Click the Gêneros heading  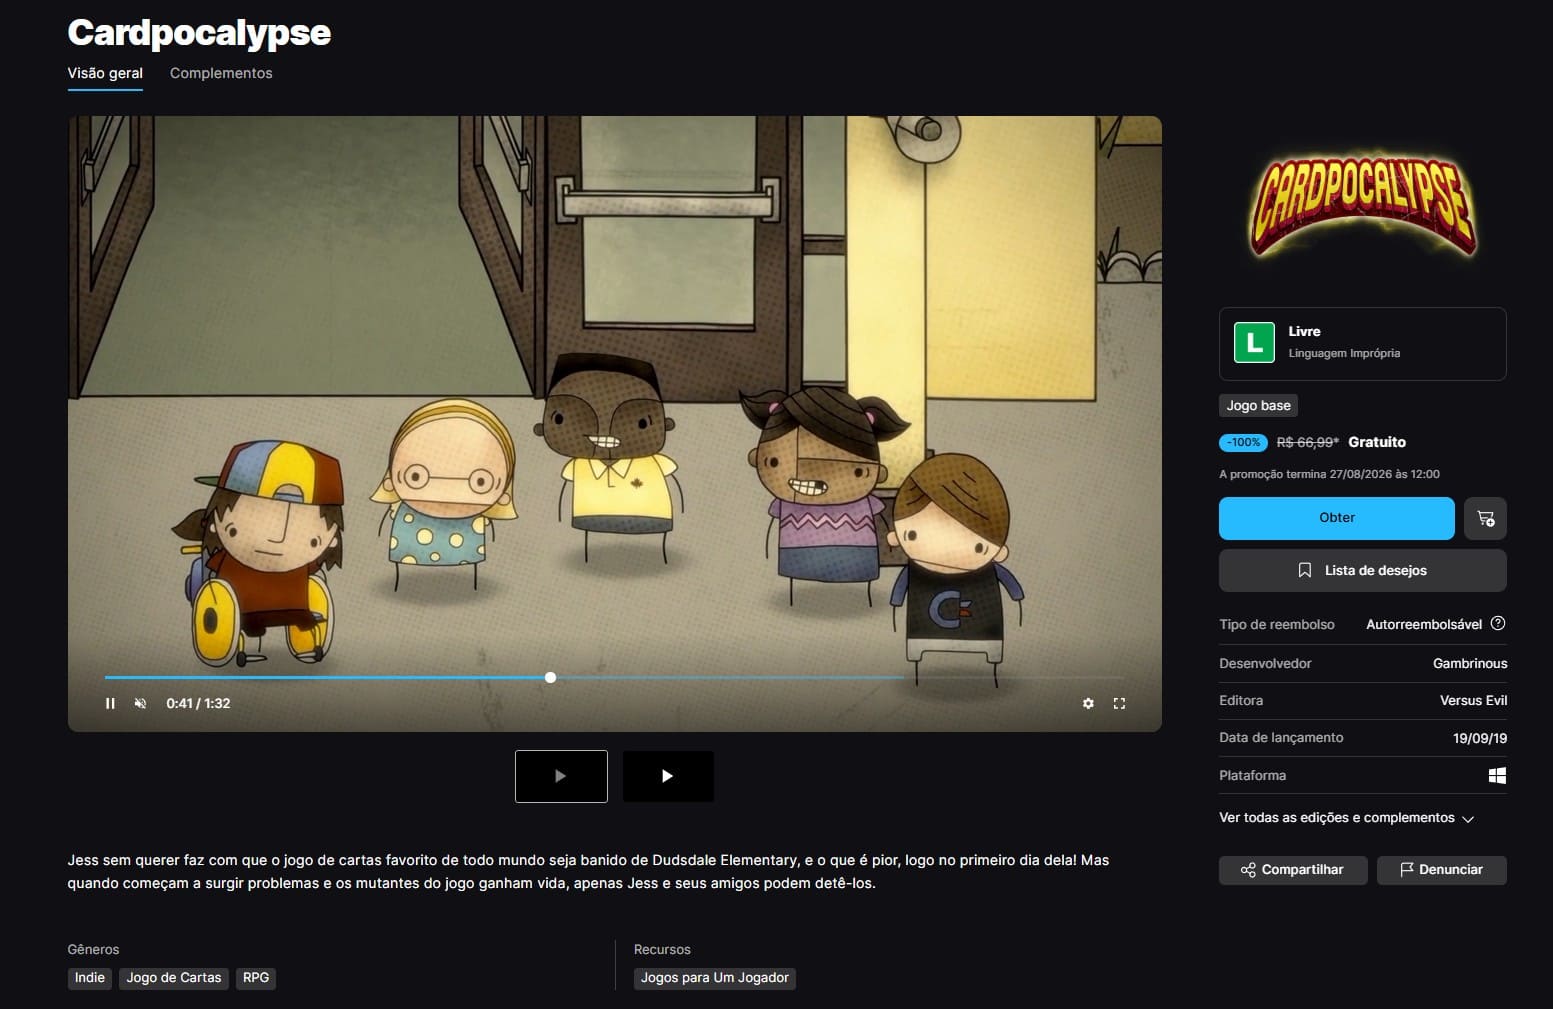point(93,949)
